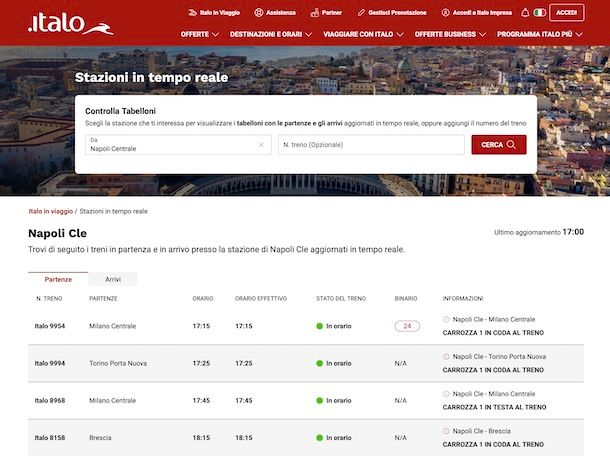The width and height of the screenshot is (610, 456).
Task: Click the info icon for Napoli Cle - Brescia
Action: click(x=446, y=431)
